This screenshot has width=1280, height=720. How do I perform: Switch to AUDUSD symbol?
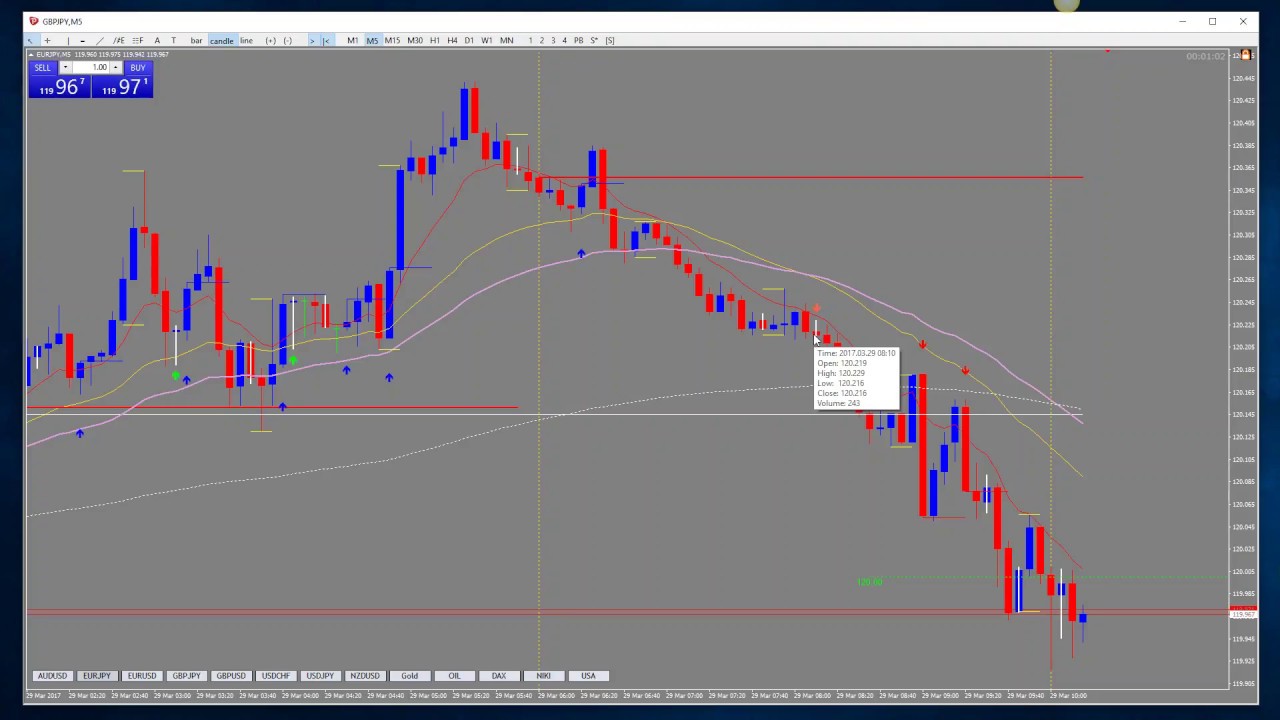(x=52, y=676)
